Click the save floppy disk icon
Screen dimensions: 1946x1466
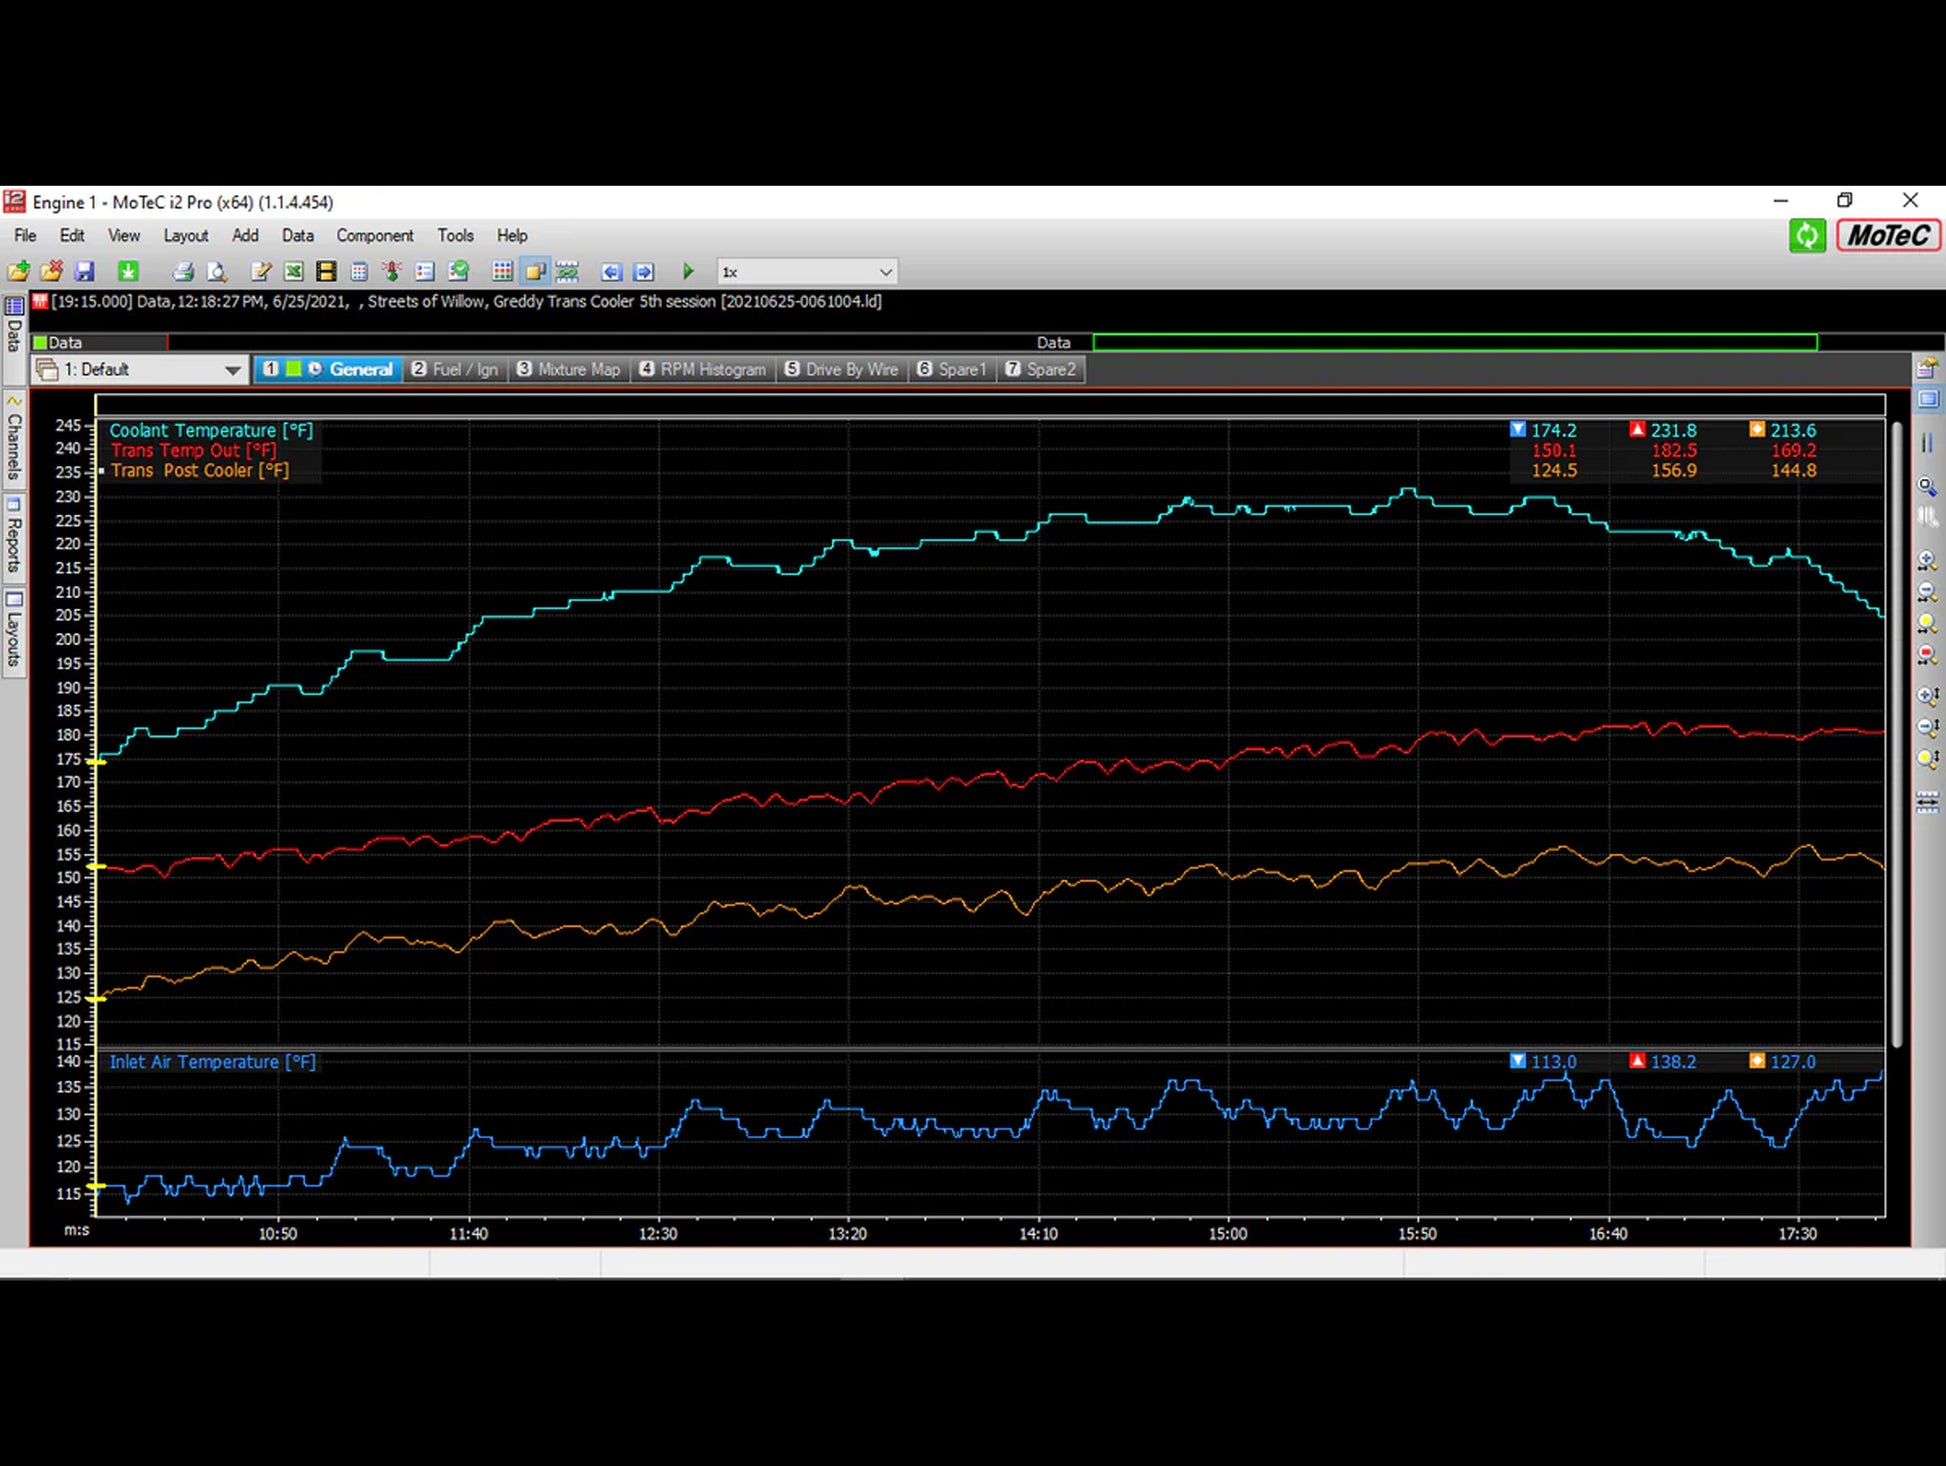click(85, 271)
